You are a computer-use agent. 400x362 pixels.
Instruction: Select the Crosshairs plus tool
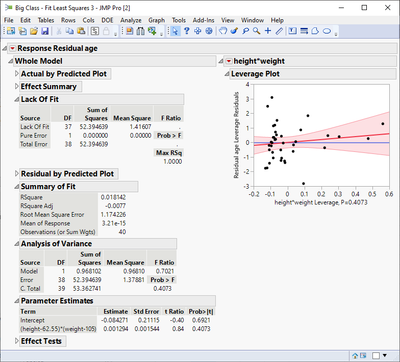(268, 31)
